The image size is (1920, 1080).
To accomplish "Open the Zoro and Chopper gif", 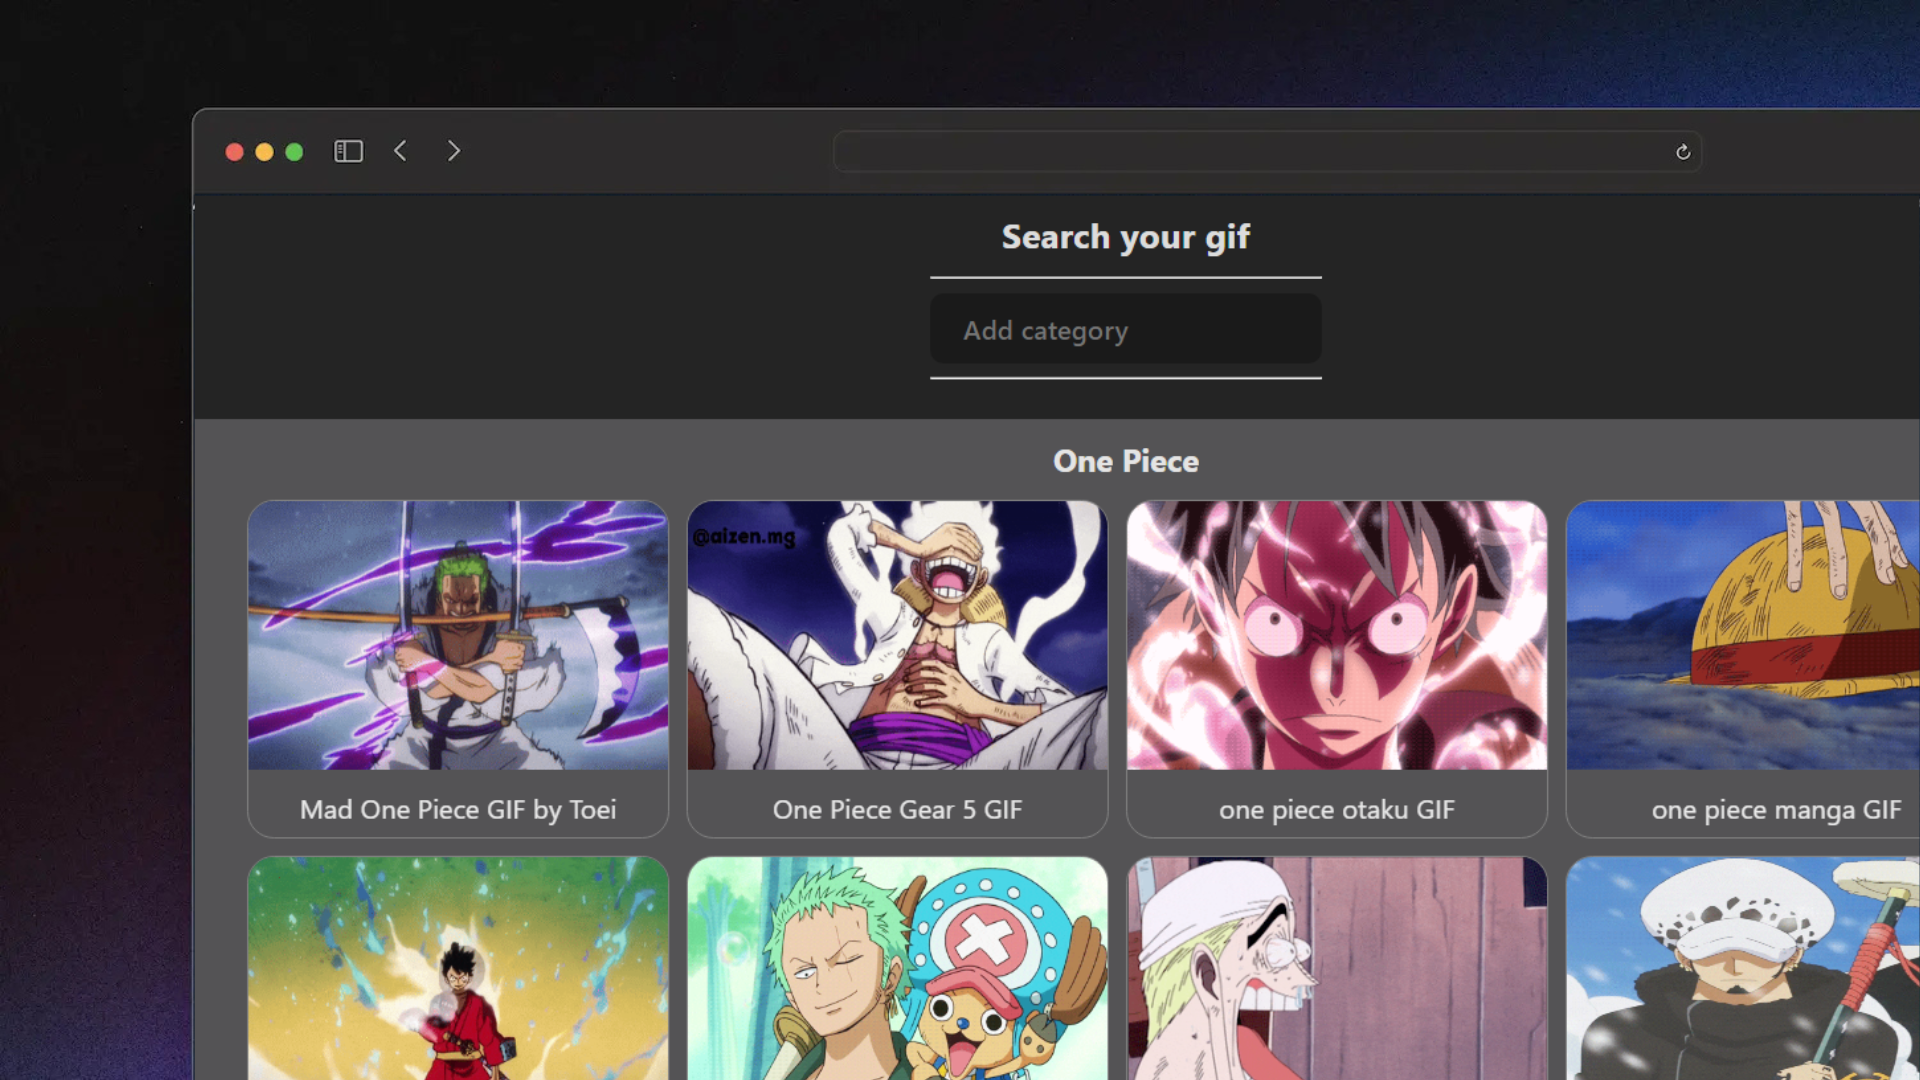I will 897,968.
